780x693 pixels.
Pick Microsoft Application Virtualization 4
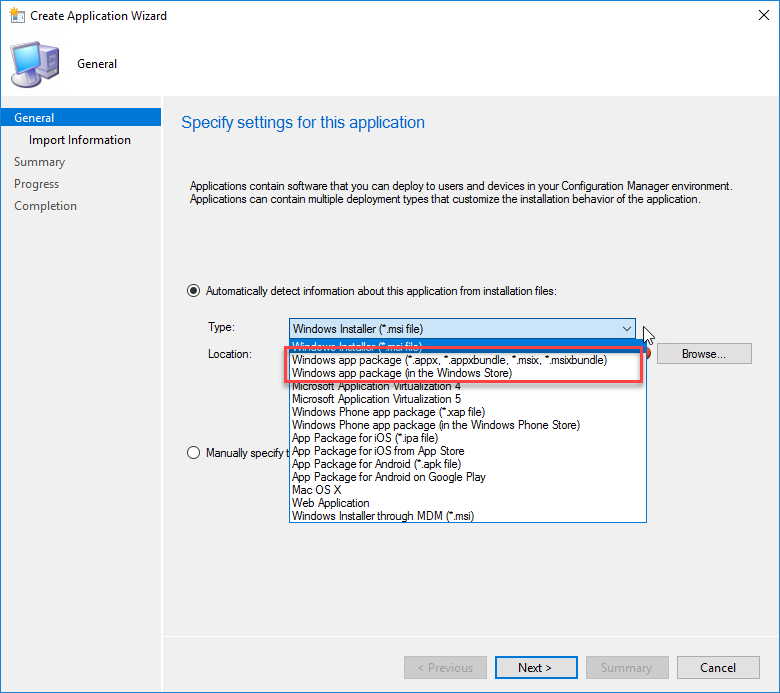376,386
